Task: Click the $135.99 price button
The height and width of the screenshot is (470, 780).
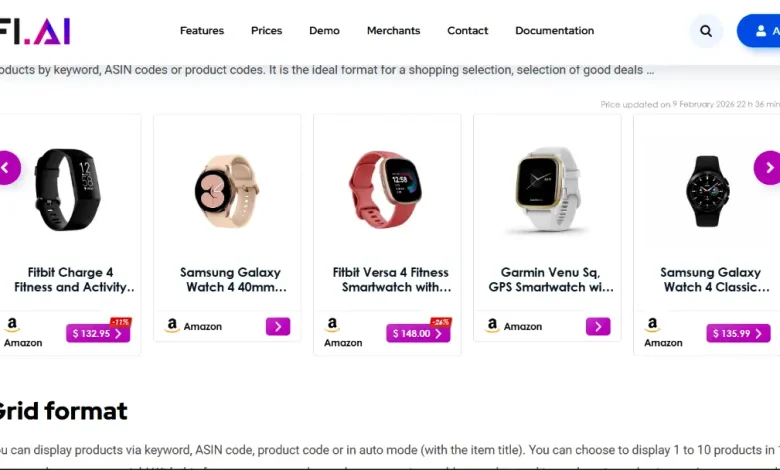Action: (738, 333)
